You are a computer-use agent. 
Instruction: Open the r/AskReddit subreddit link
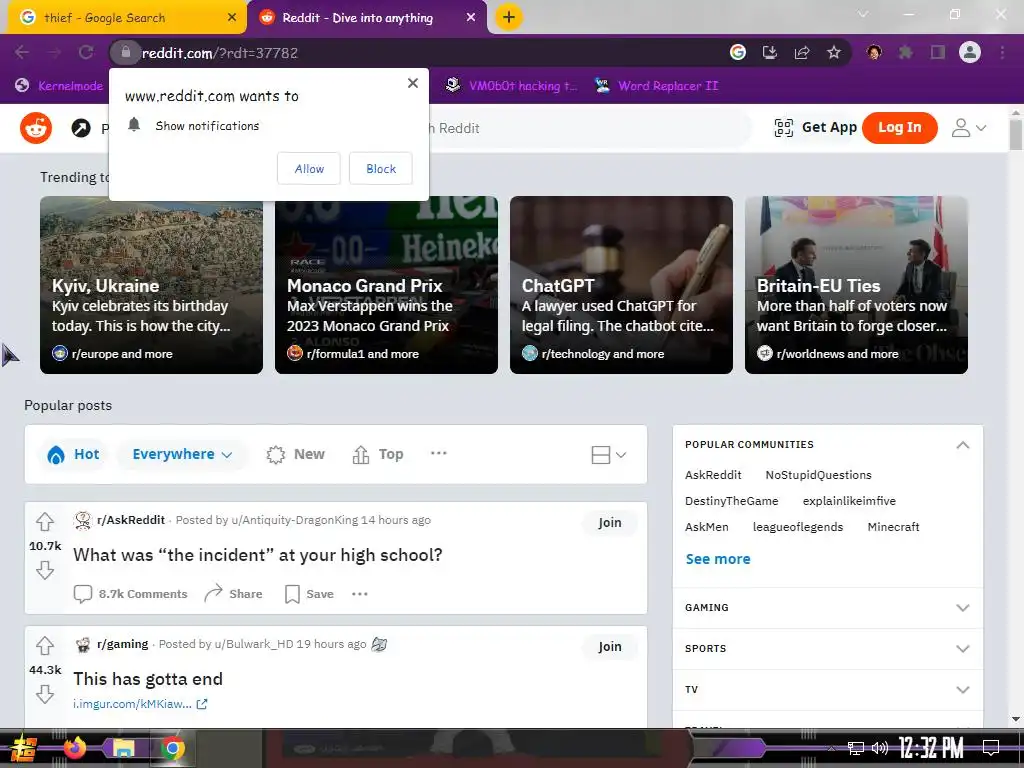coord(131,520)
